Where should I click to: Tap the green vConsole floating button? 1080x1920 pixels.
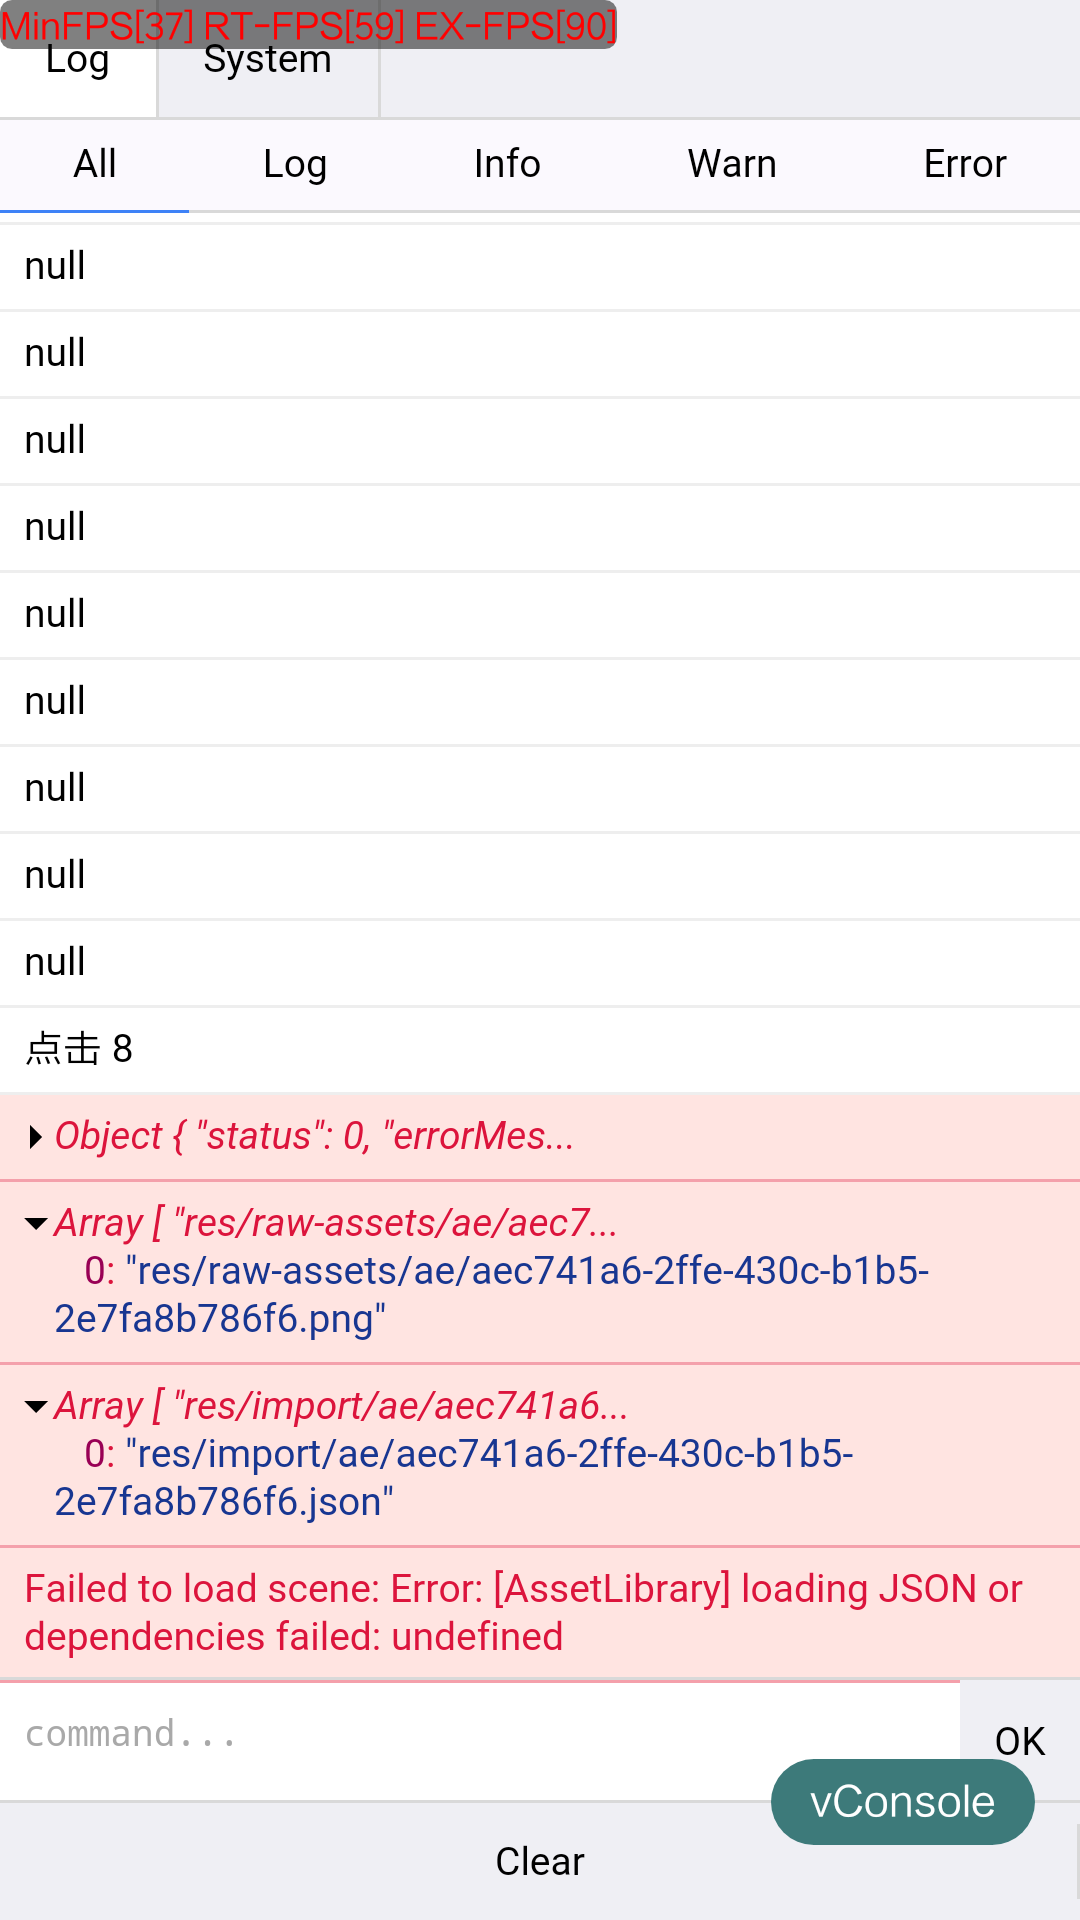point(902,1802)
